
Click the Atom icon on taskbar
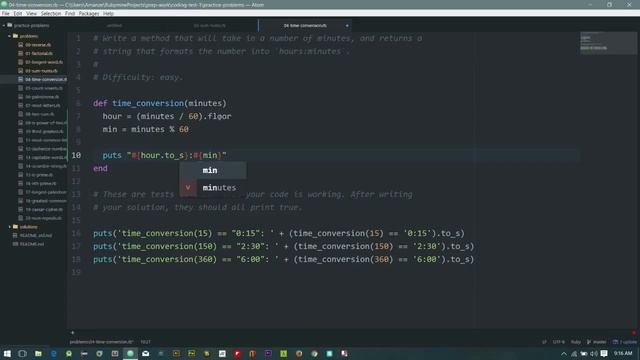pyautogui.click(x=130, y=353)
